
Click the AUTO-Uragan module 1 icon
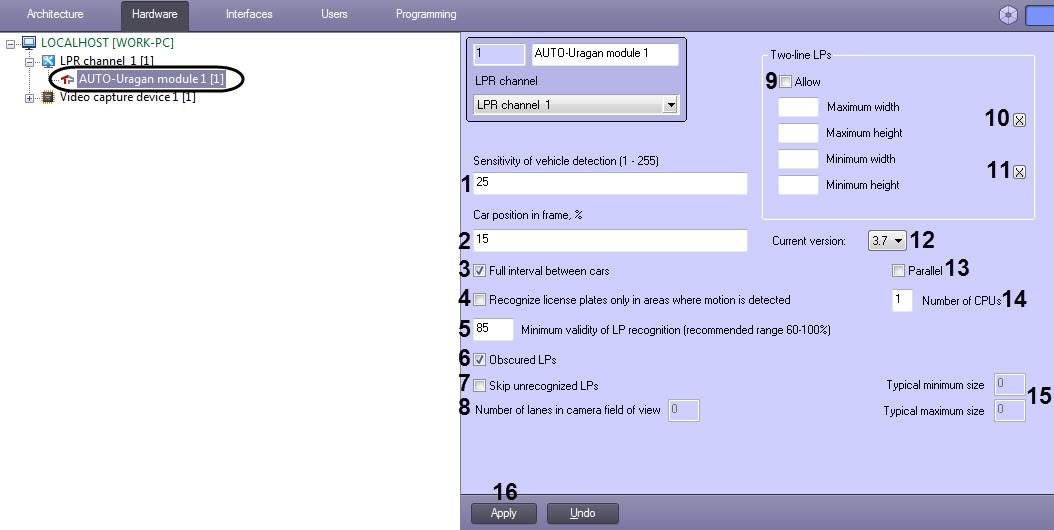pos(67,79)
